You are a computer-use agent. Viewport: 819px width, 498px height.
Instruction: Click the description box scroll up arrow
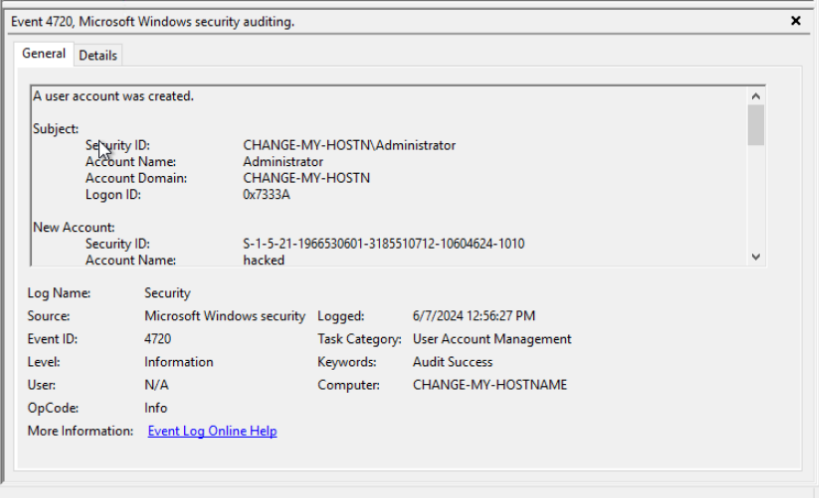coord(756,95)
